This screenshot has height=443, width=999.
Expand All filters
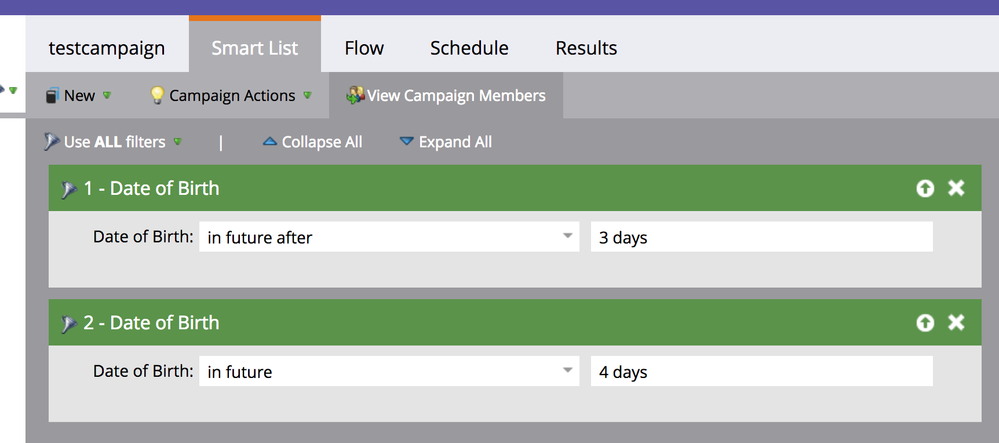click(x=445, y=142)
